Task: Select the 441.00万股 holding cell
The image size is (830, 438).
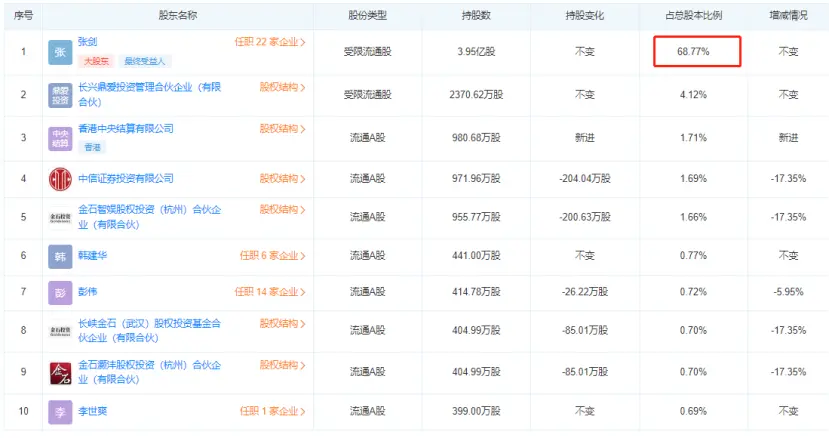Action: tap(476, 255)
